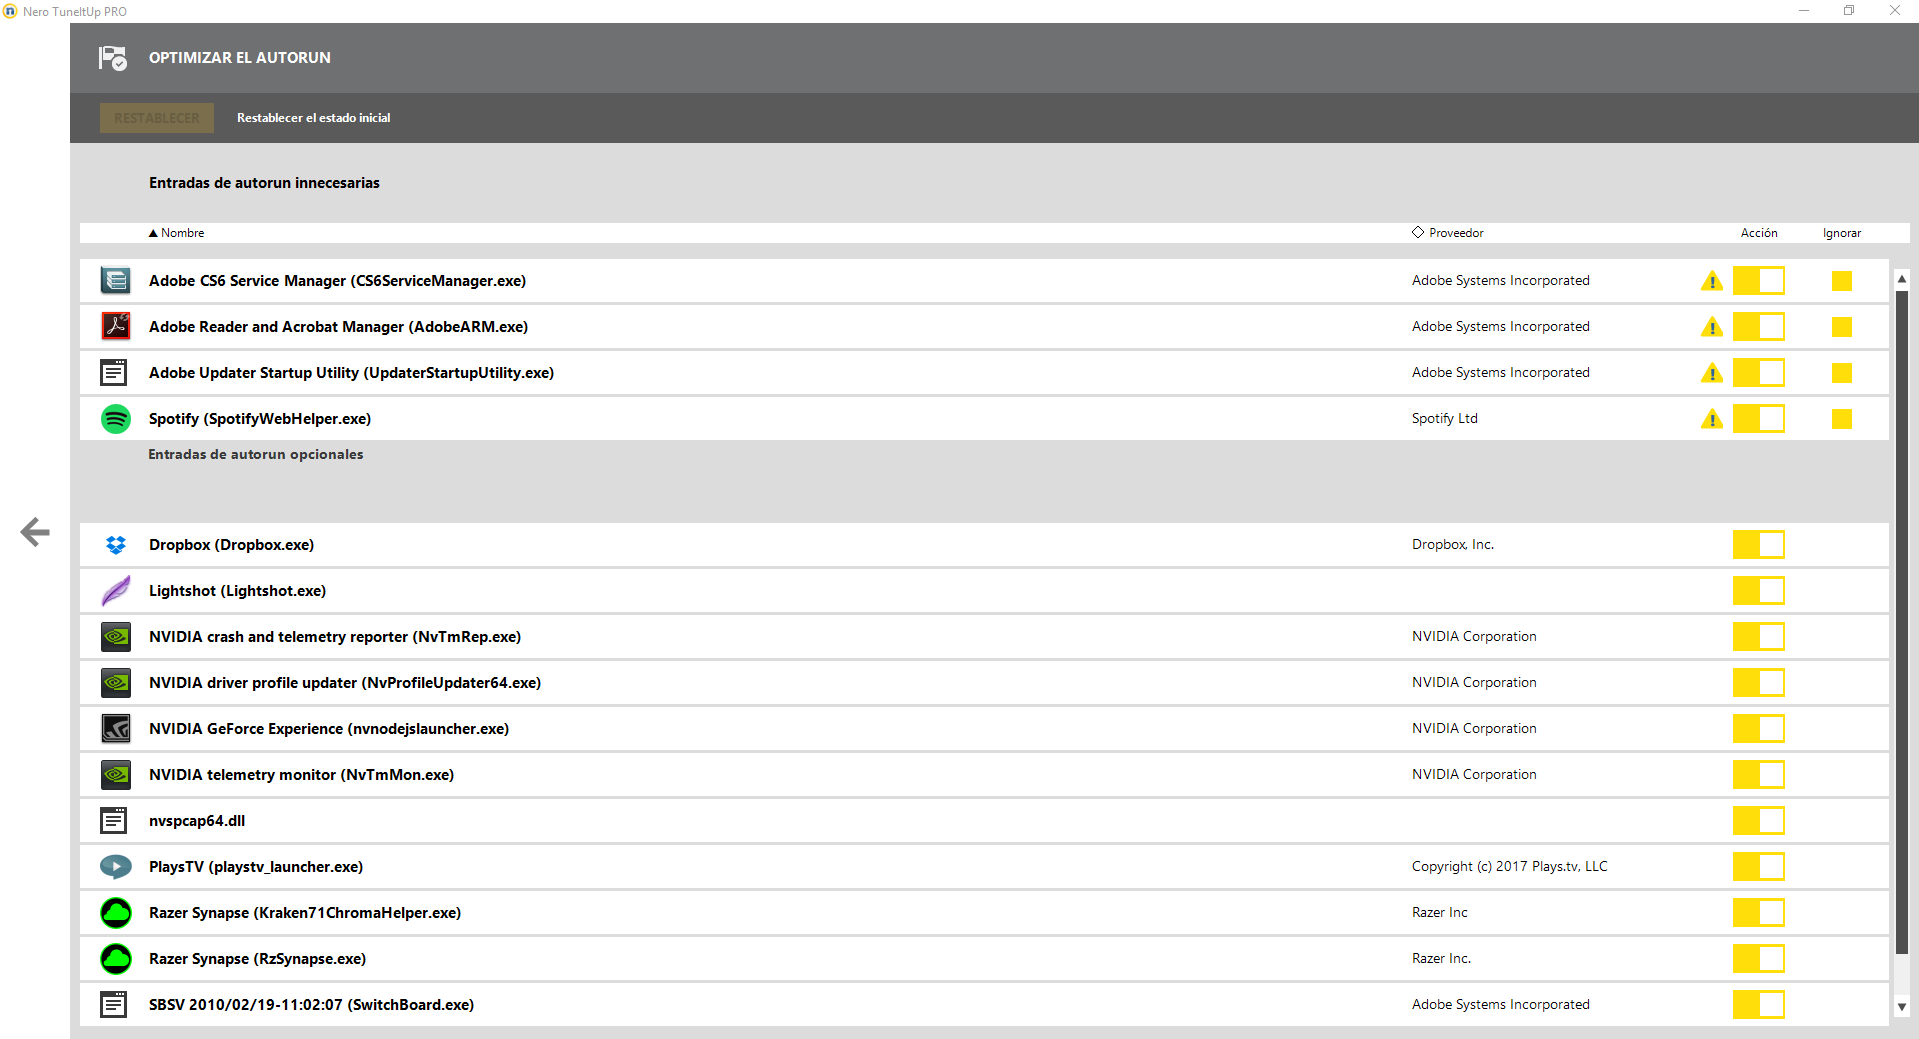Select the Dropbox (Dropbox.exe) entry name
Screen dimensions: 1919x1039
pos(231,545)
